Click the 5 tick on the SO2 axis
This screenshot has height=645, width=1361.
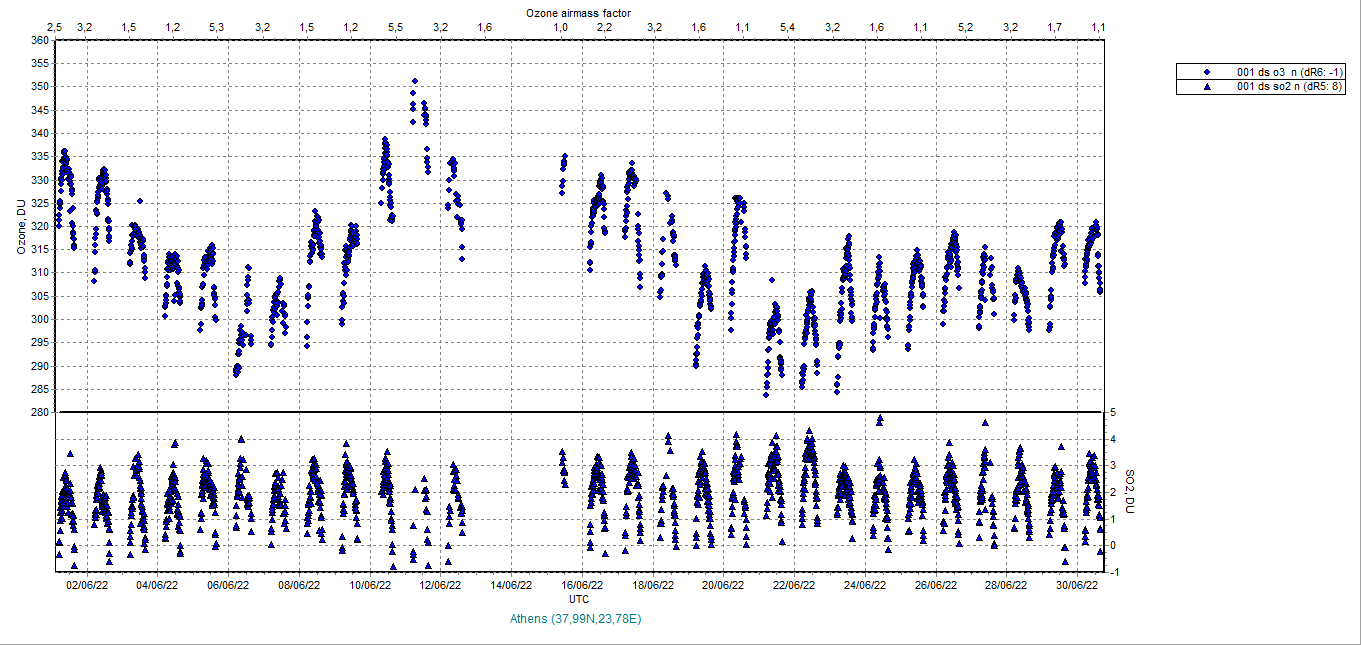(x=1113, y=412)
